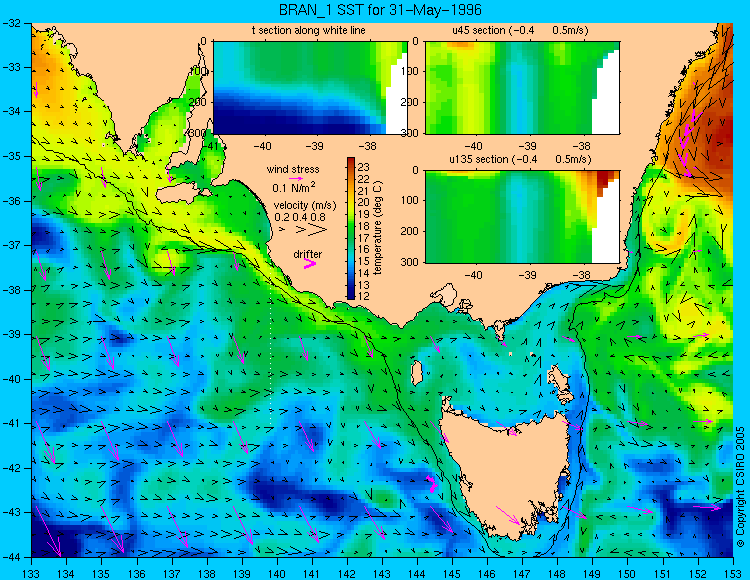Click the 'velocity (m/s)' legend label
This screenshot has height=580, width=750.
305,206
